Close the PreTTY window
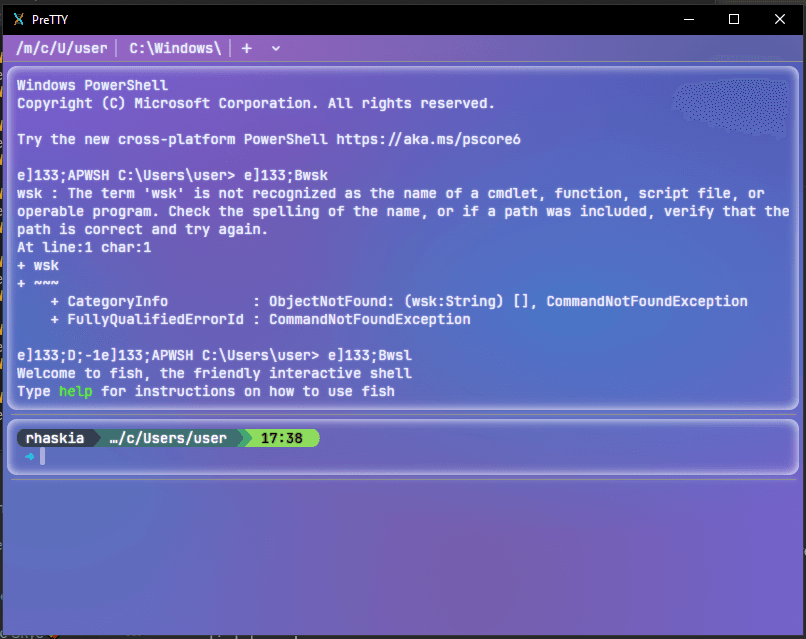Image resolution: width=806 pixels, height=639 pixels. (781, 18)
